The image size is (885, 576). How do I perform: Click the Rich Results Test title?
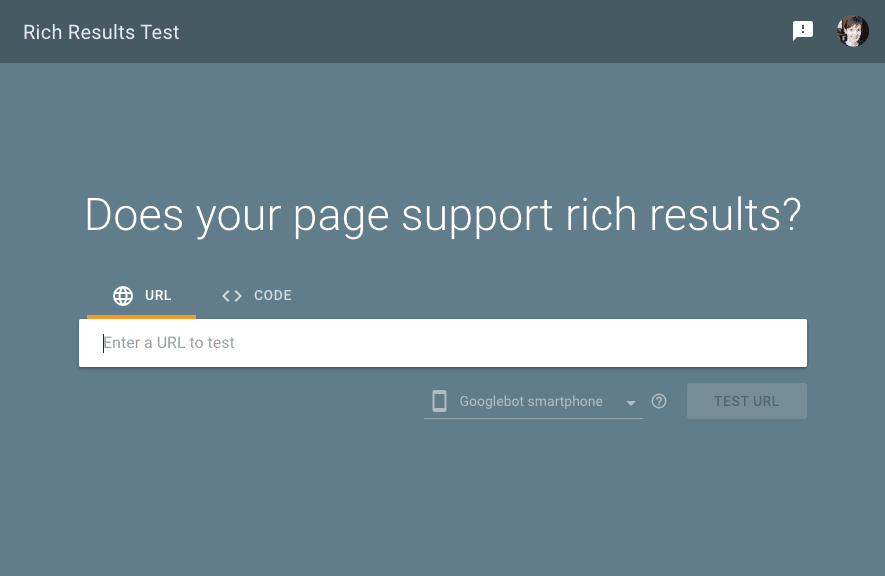click(x=101, y=32)
